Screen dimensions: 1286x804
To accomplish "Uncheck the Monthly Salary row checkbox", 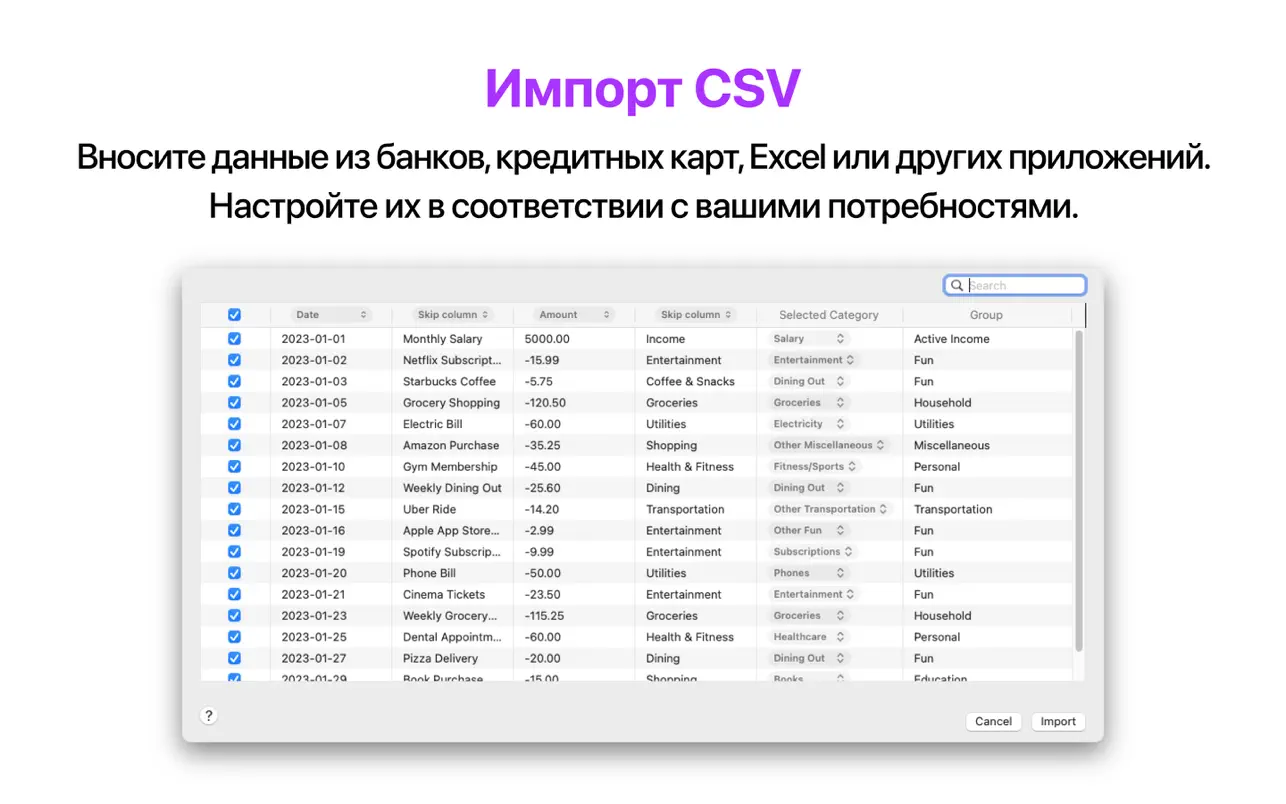I will coord(234,339).
